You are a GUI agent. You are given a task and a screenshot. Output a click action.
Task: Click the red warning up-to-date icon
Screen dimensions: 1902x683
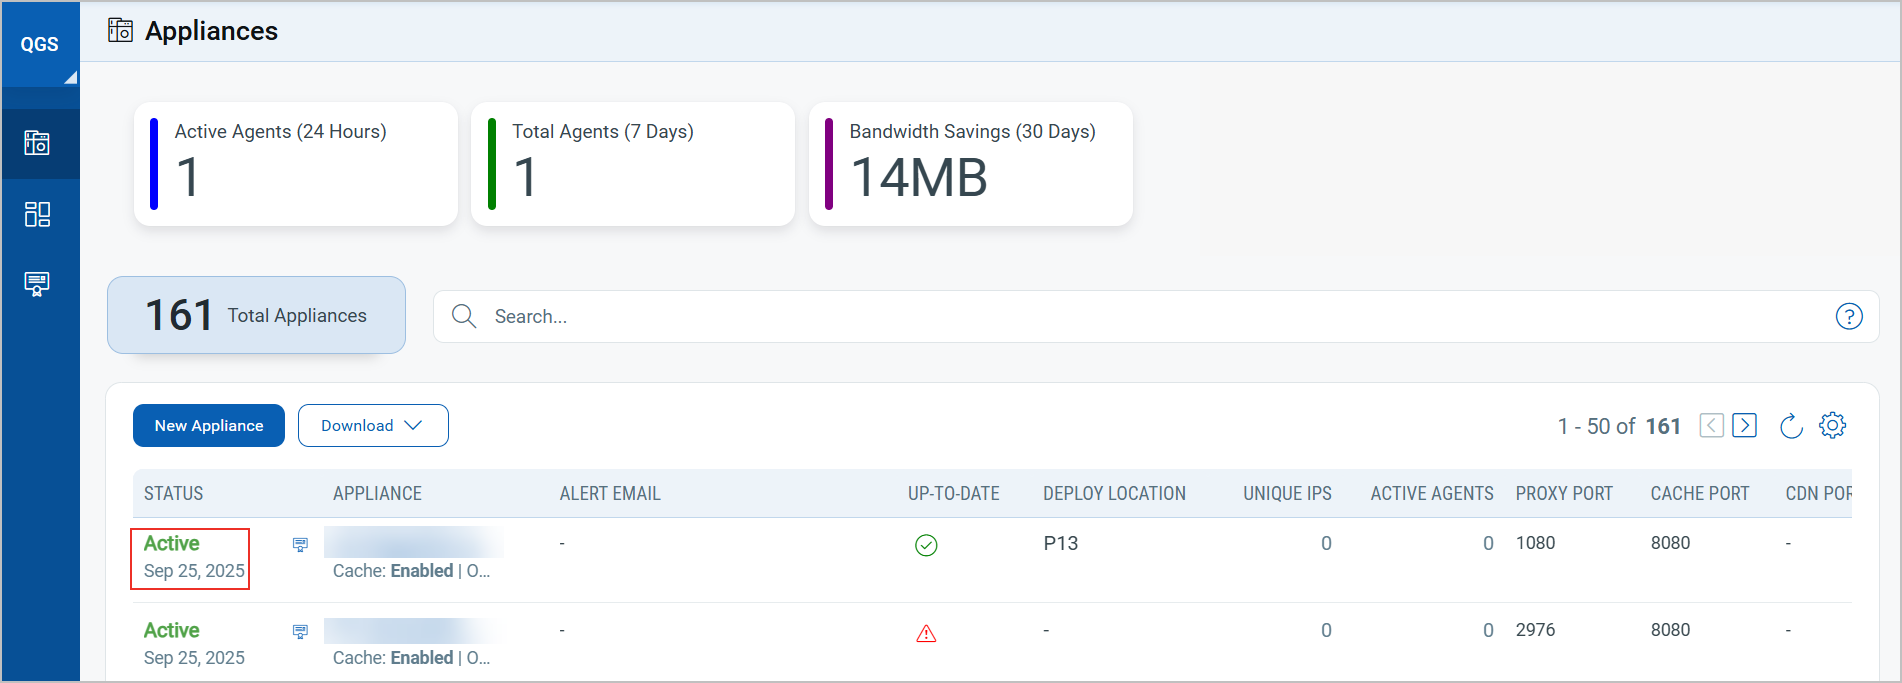[926, 633]
